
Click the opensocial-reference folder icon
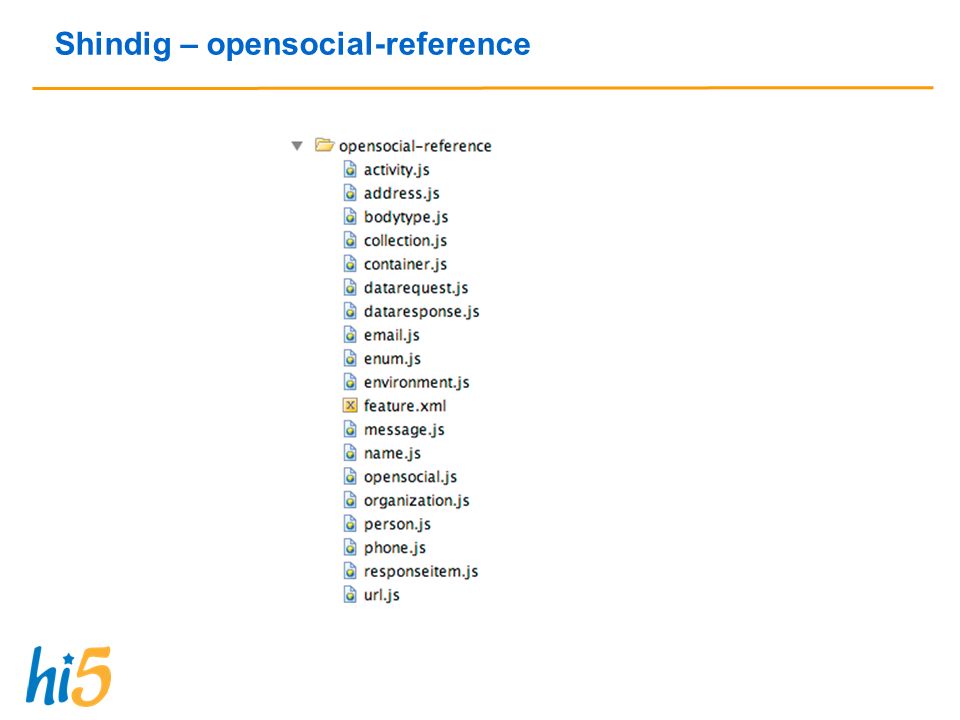(x=324, y=145)
